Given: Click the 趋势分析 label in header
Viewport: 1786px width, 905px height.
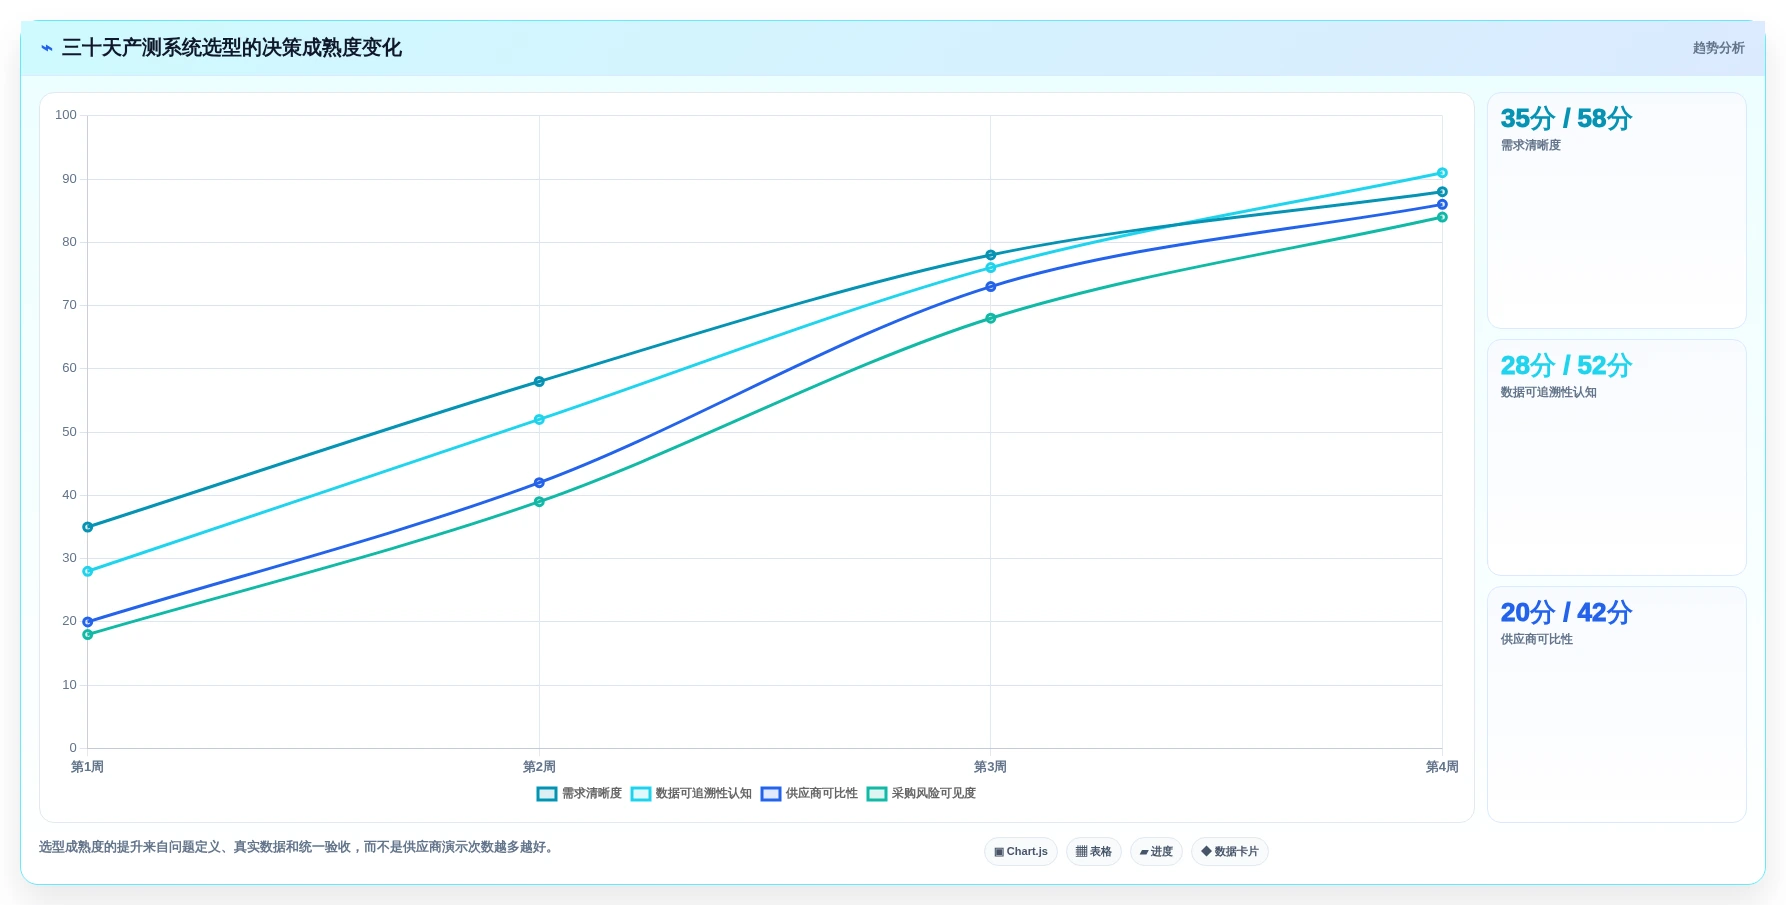Looking at the screenshot, I should click(1718, 48).
